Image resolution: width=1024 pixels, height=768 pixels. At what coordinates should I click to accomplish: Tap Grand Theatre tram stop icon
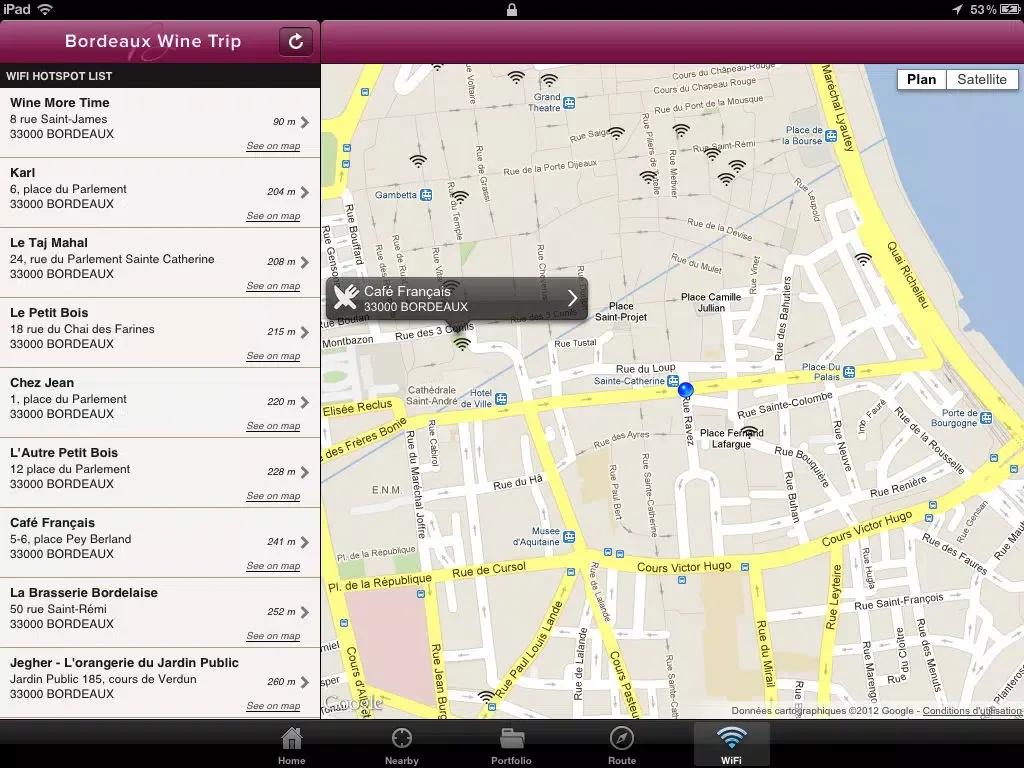click(x=569, y=103)
